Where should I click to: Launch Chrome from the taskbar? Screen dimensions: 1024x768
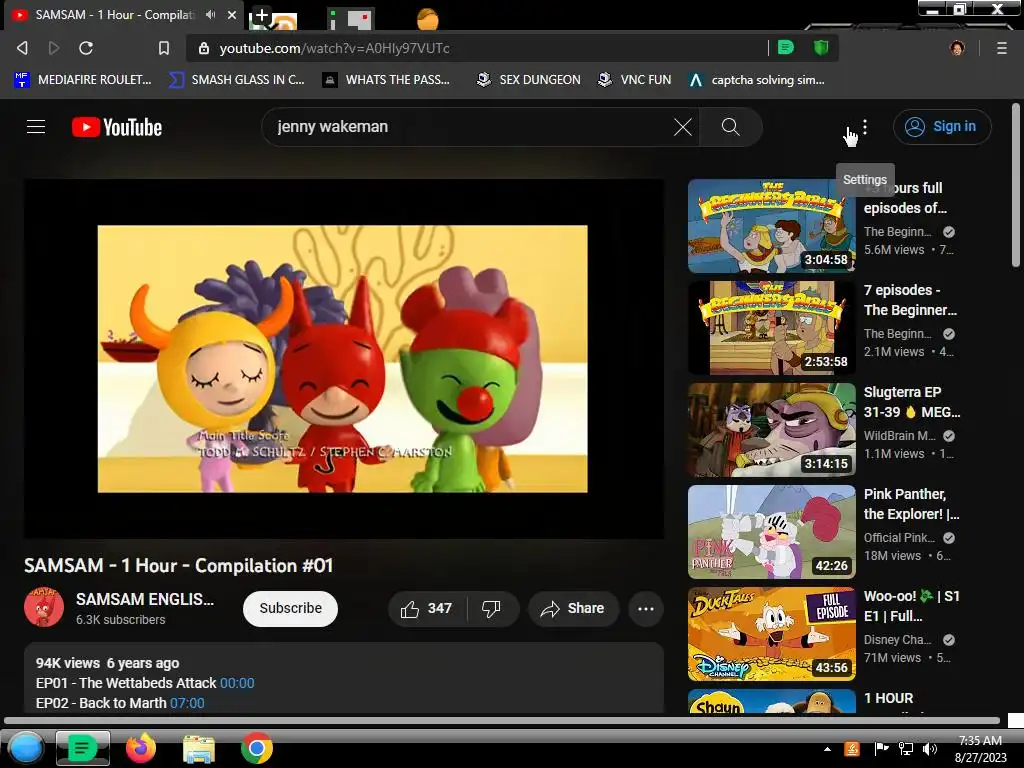click(x=257, y=748)
